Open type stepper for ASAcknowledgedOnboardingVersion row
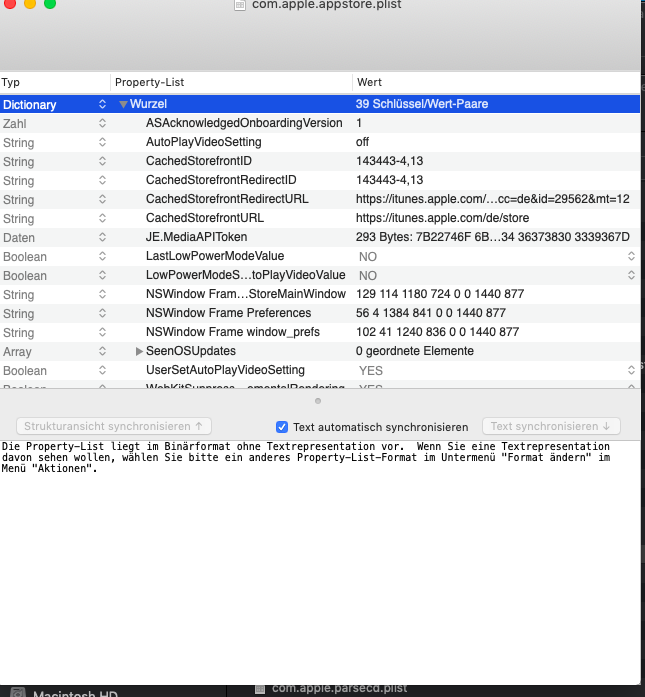 pyautogui.click(x=102, y=123)
